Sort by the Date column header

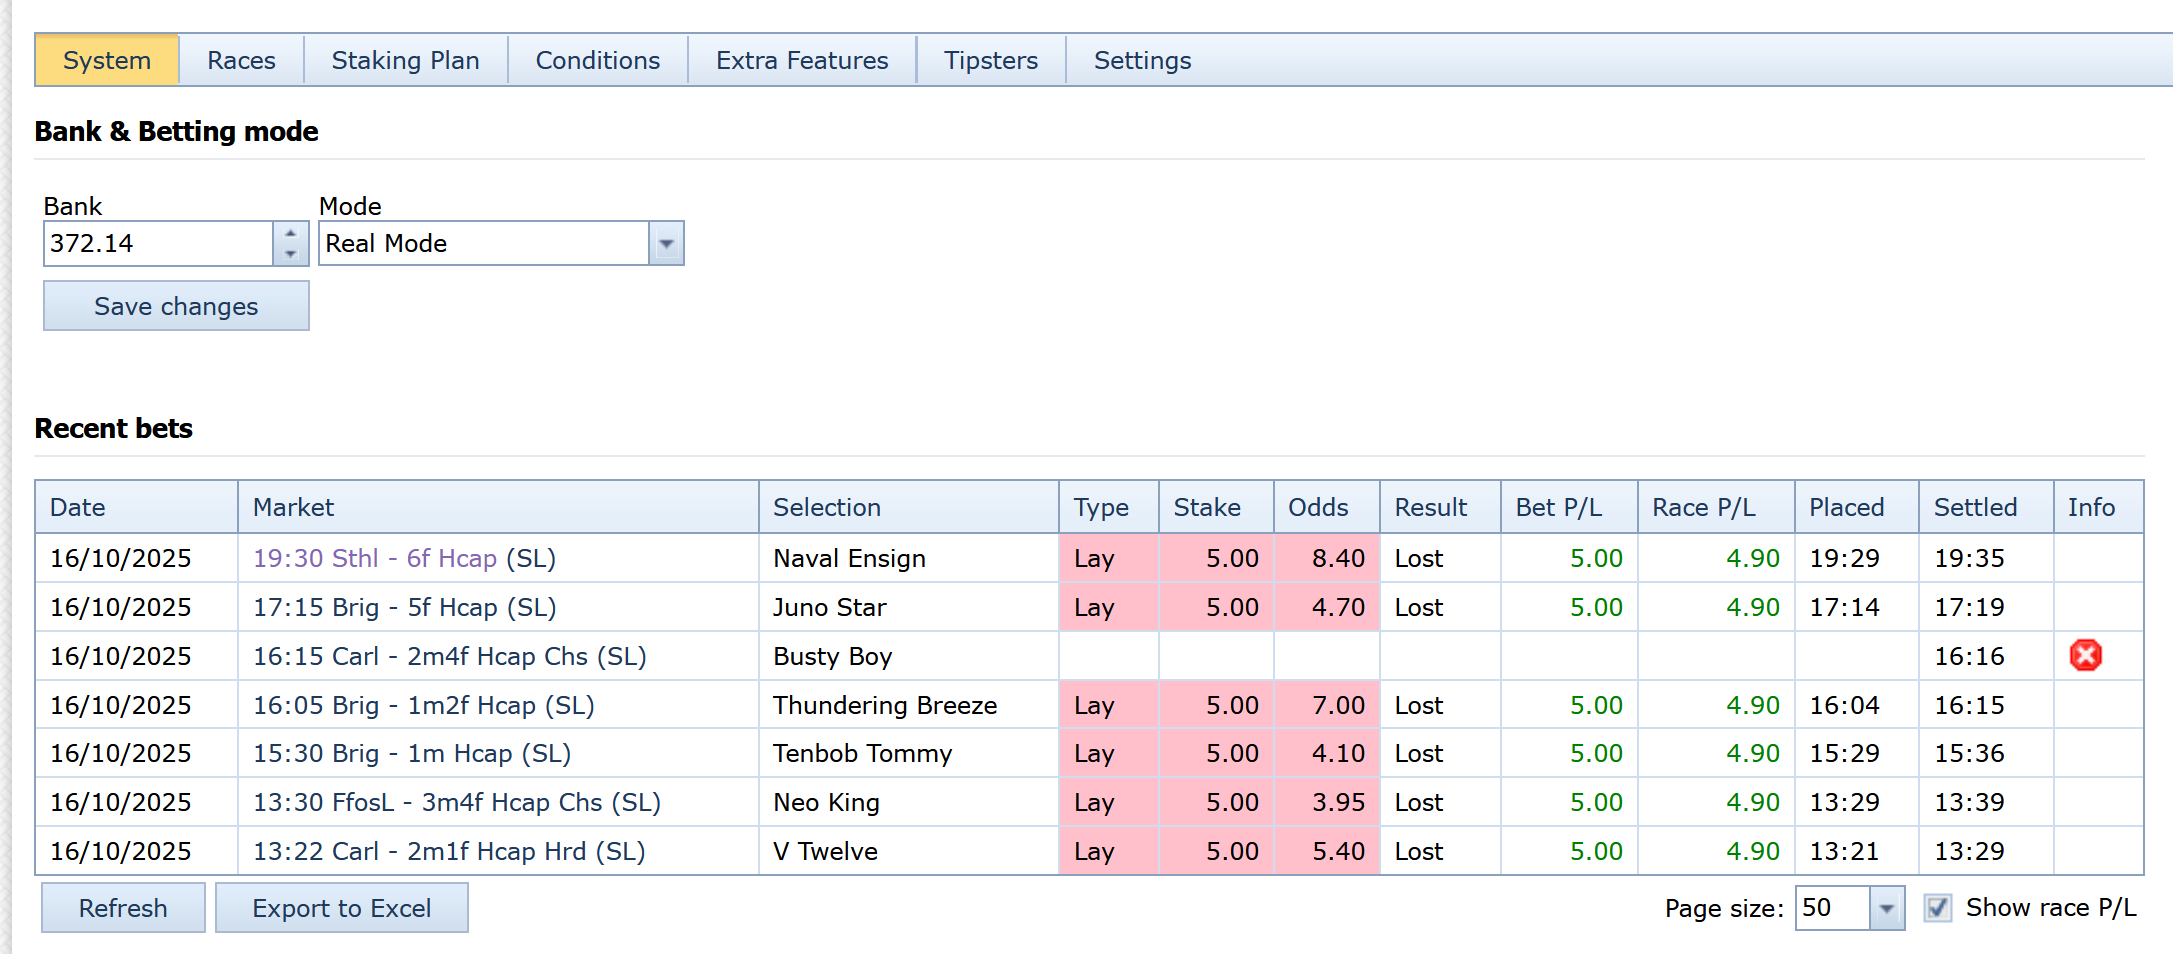78,507
